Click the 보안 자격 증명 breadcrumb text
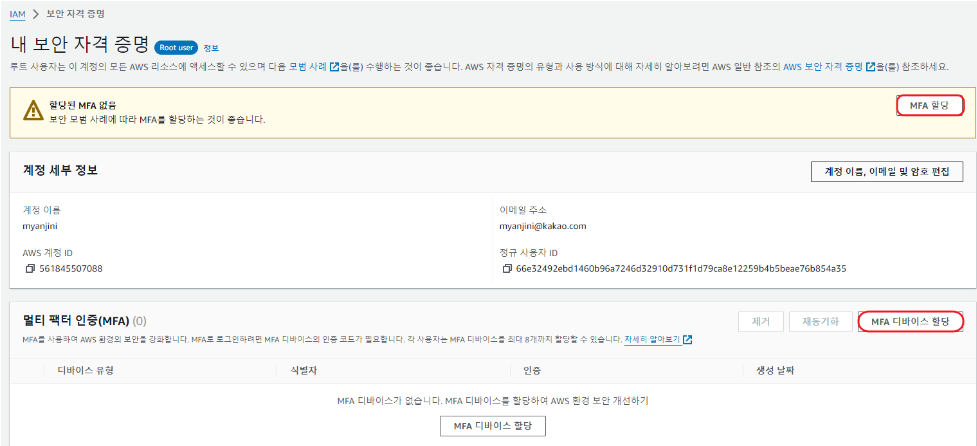Image resolution: width=977 pixels, height=446 pixels. click(x=75, y=13)
